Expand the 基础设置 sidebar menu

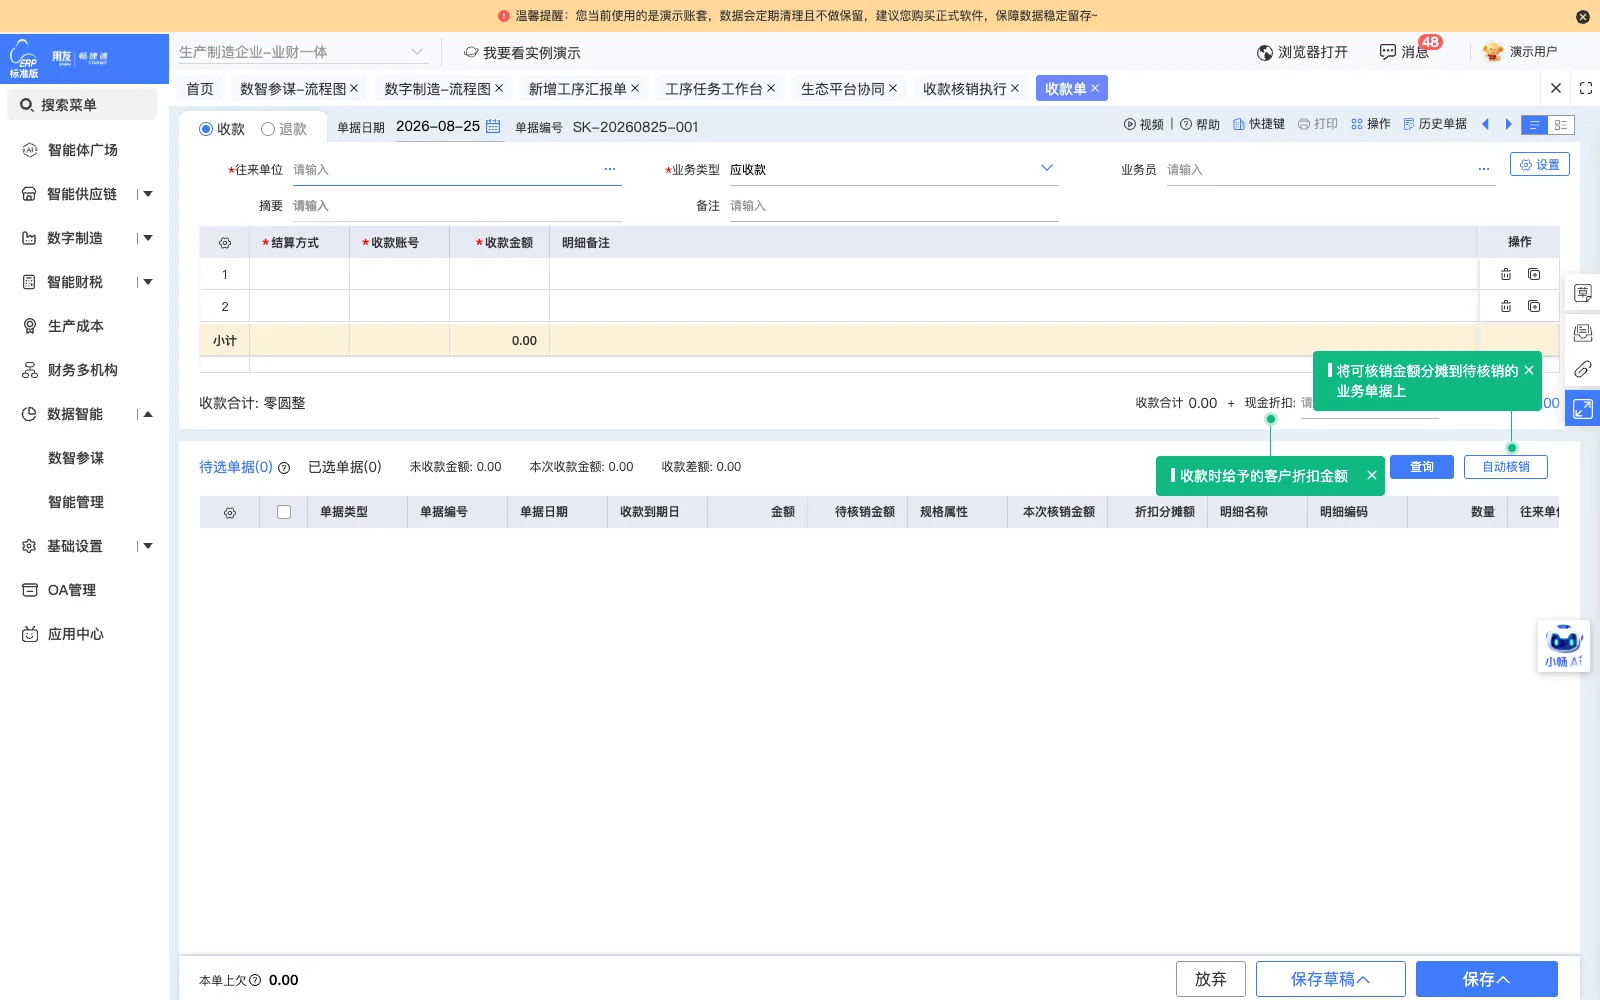click(148, 546)
